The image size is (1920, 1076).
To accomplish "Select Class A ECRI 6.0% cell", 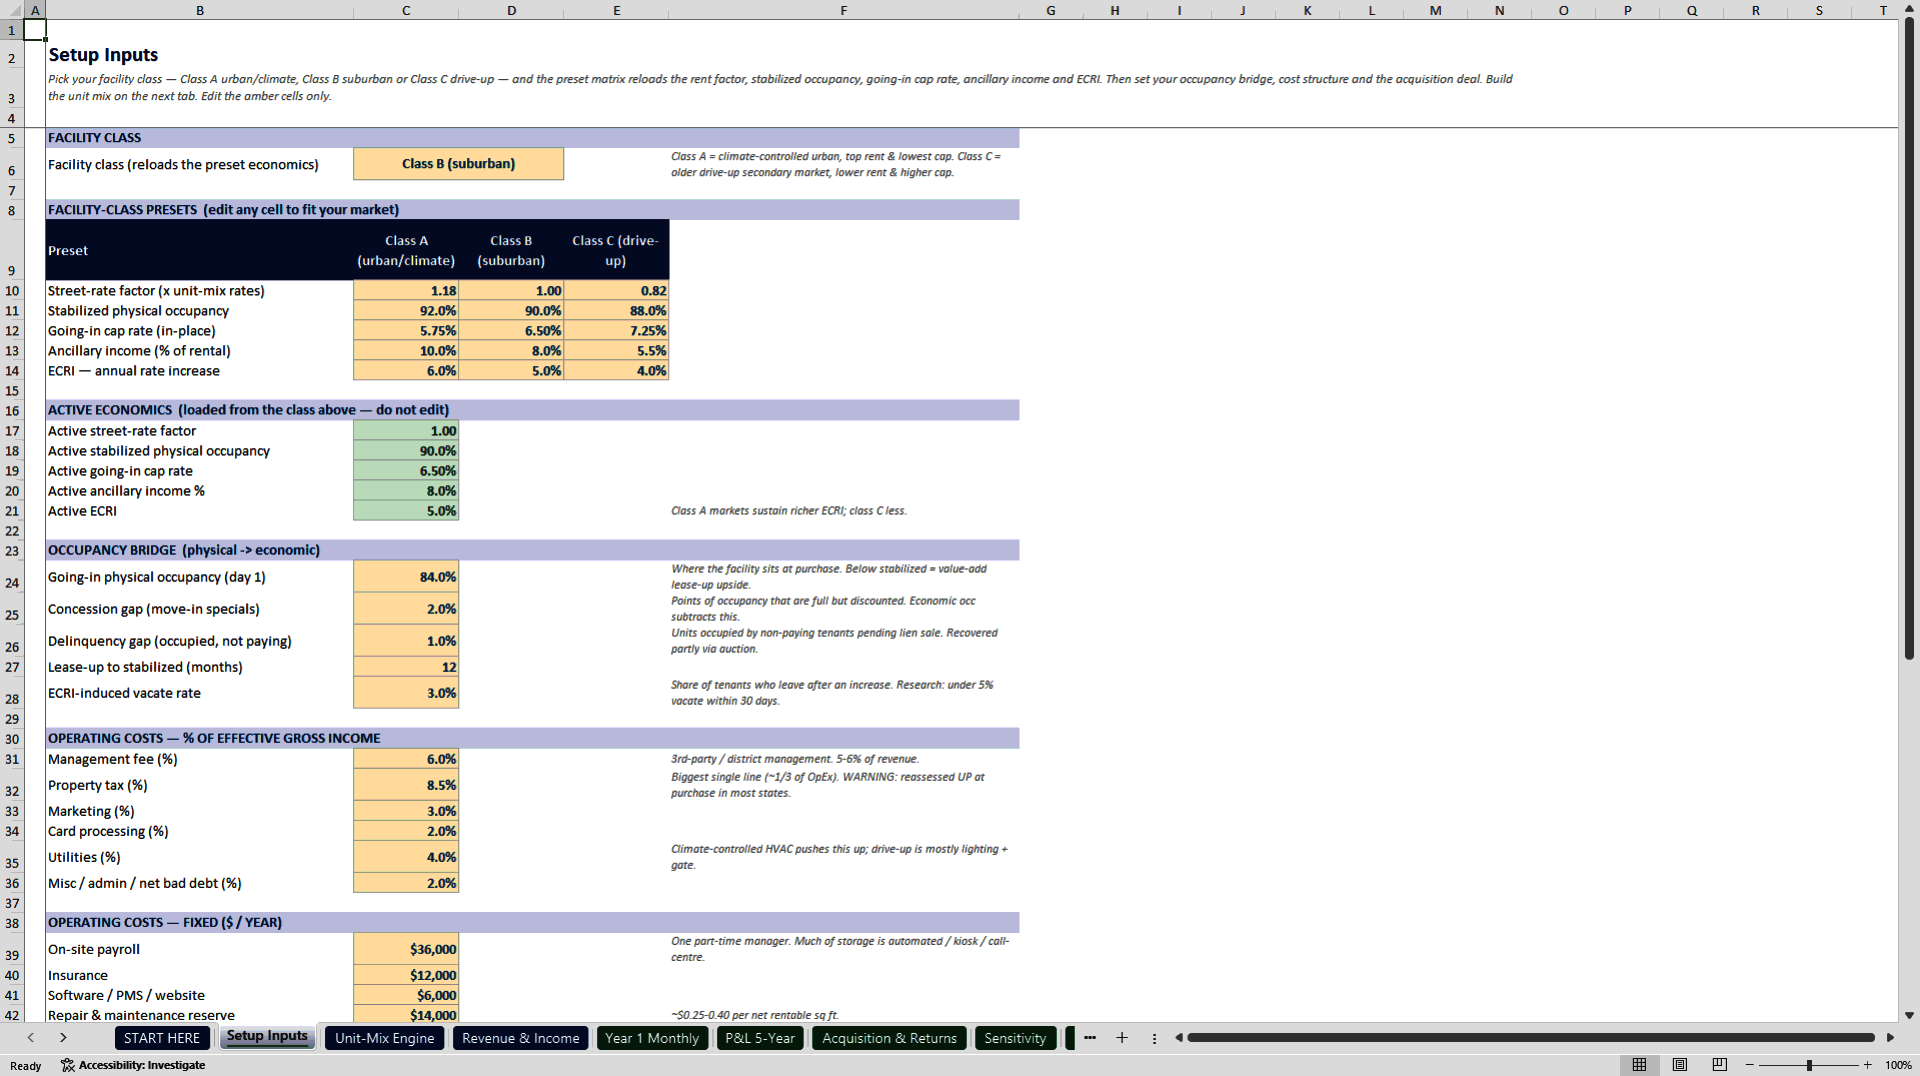I will click(x=406, y=371).
